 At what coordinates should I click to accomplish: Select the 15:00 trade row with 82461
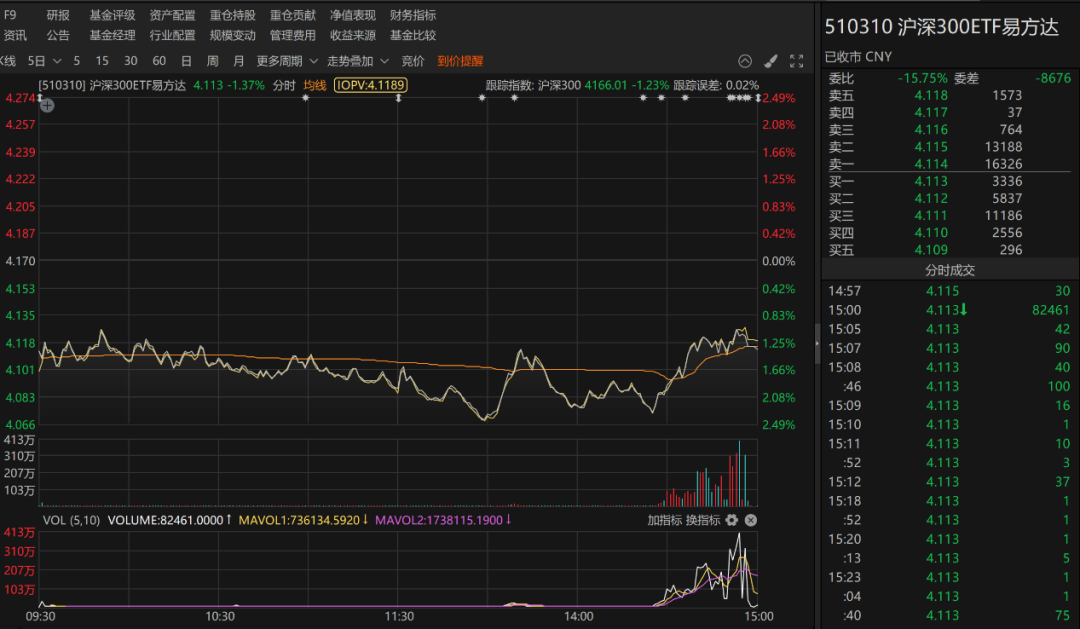[x=949, y=310]
